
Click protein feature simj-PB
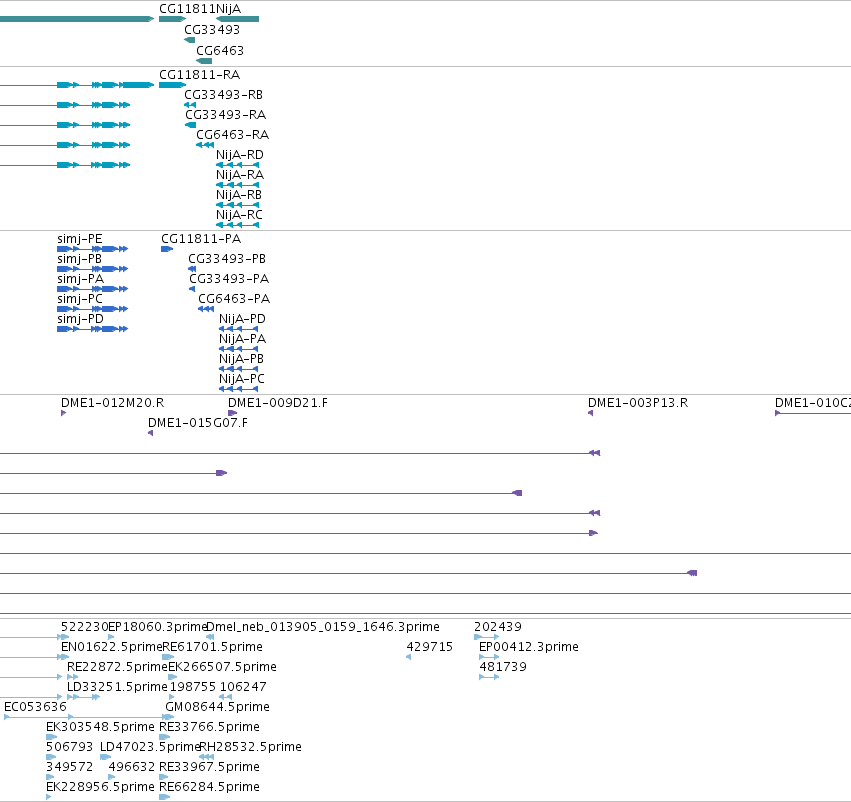(x=79, y=259)
